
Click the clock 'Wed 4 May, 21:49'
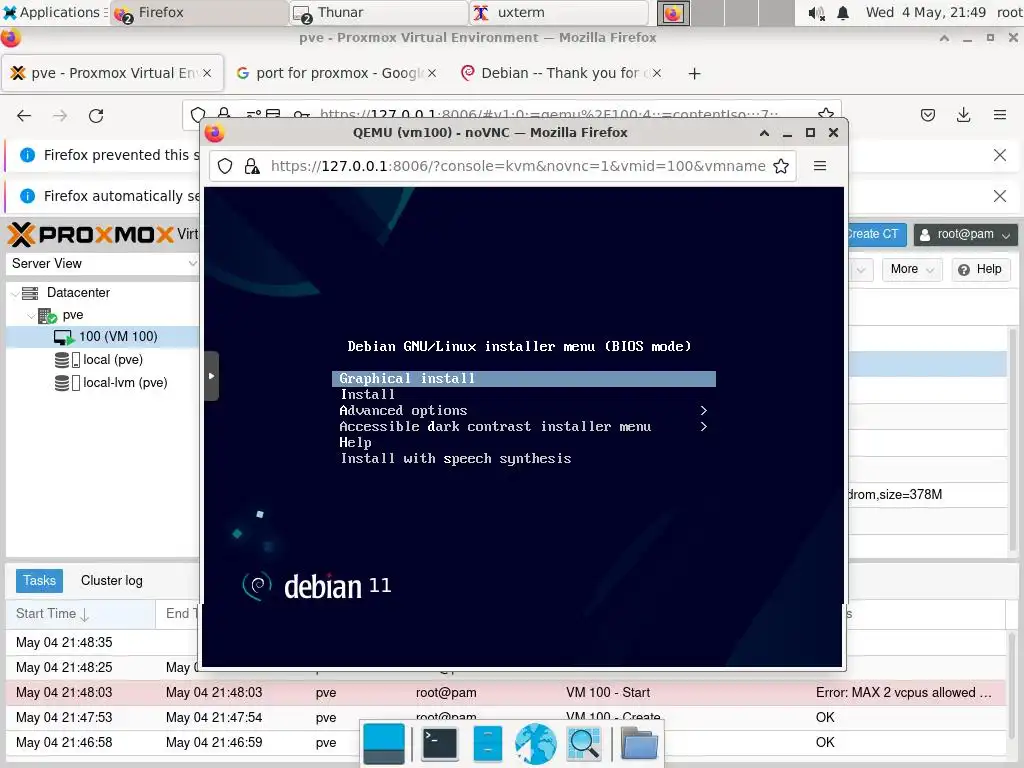[925, 12]
